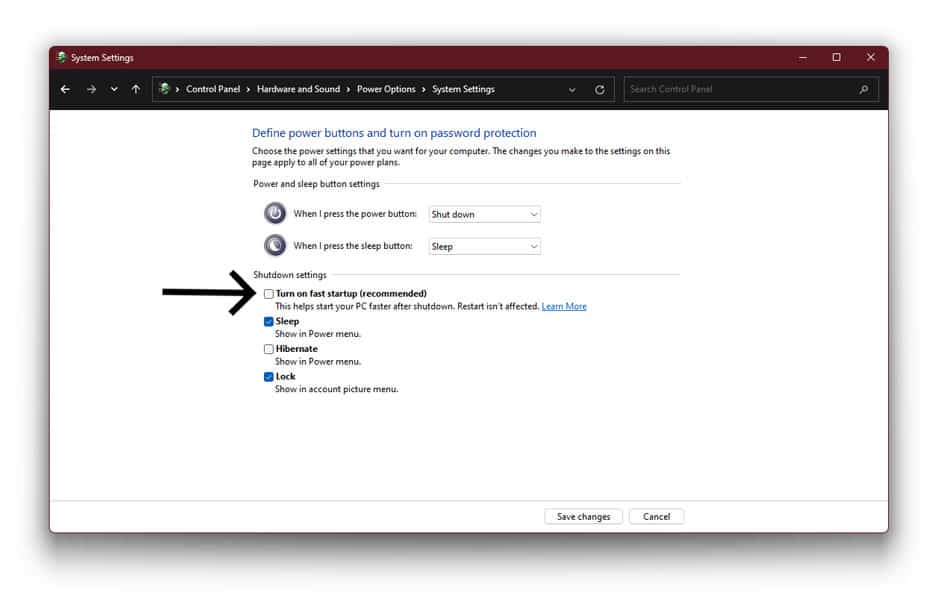Open the power button action dropdown
The width and height of the screenshot is (934, 600).
(x=484, y=214)
